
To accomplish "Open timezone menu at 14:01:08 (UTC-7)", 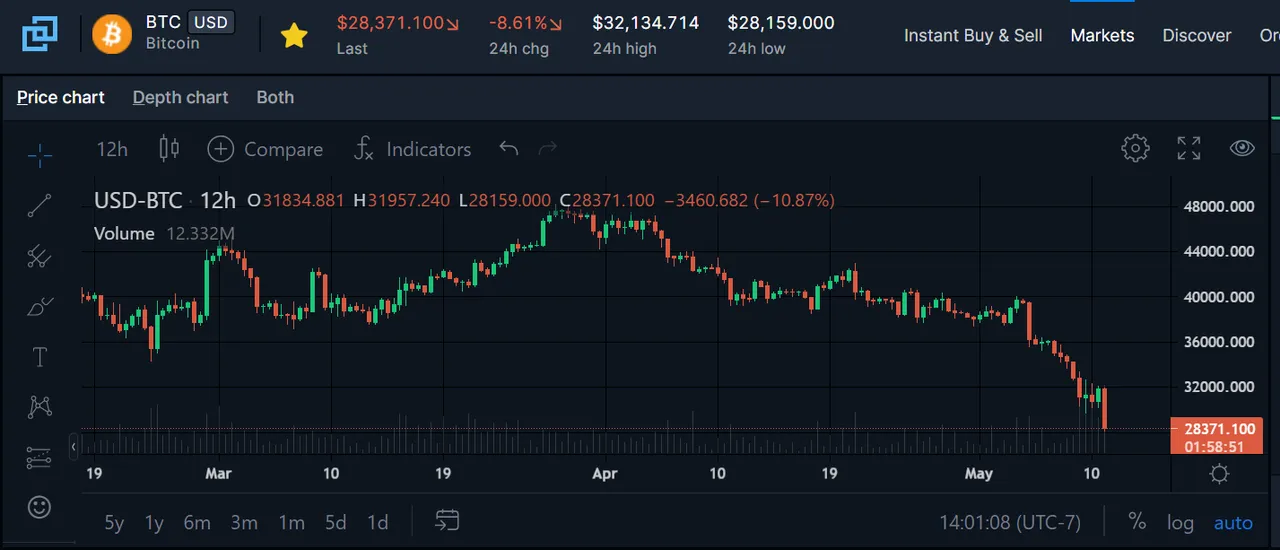I will pyautogui.click(x=1010, y=523).
